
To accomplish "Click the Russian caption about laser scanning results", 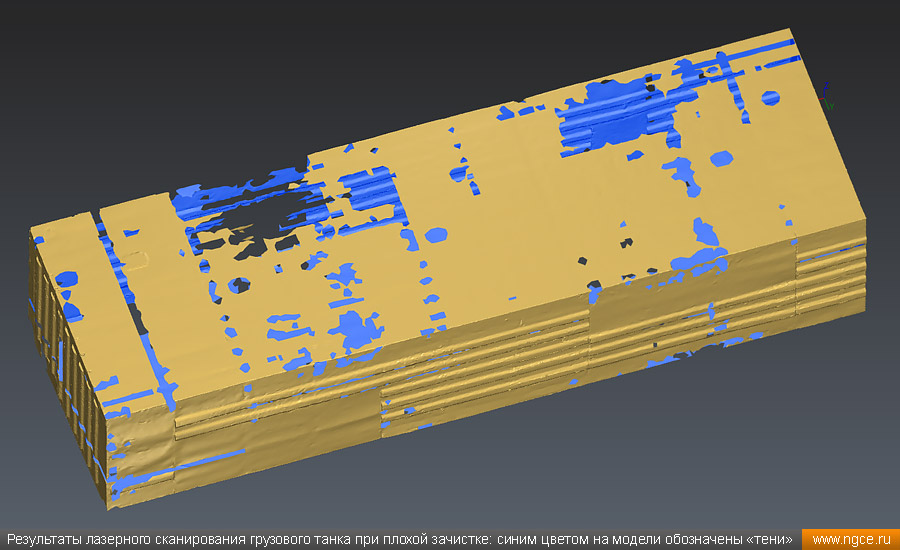I will coord(399,540).
